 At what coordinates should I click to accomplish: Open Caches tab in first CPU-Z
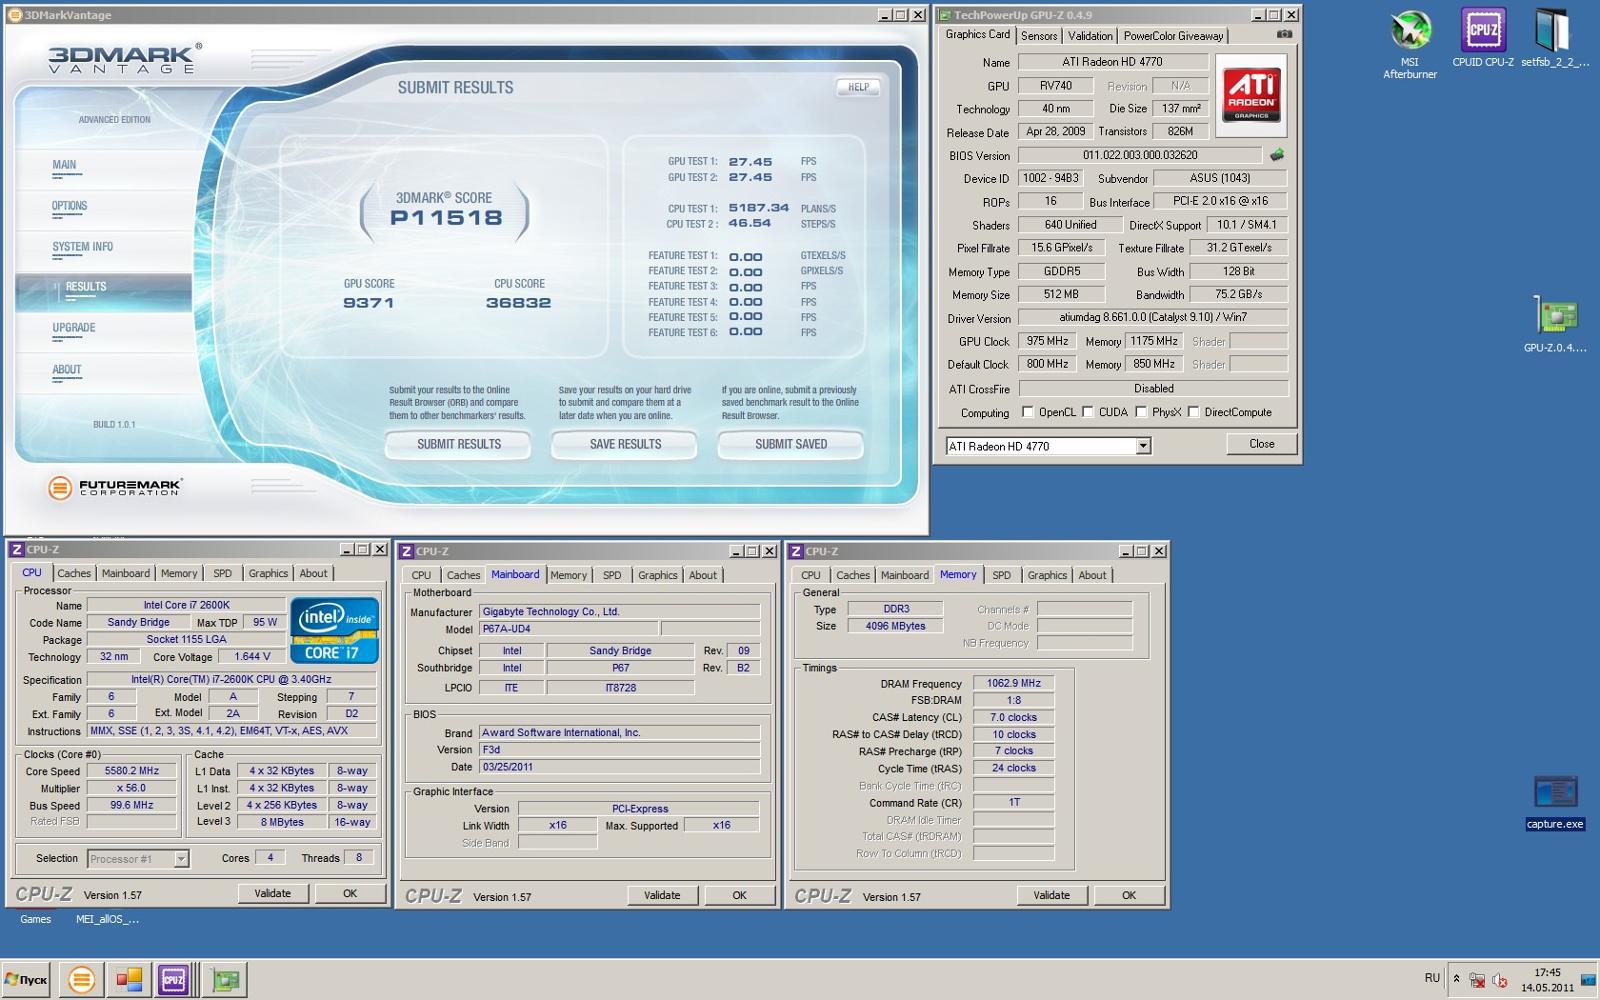[74, 574]
